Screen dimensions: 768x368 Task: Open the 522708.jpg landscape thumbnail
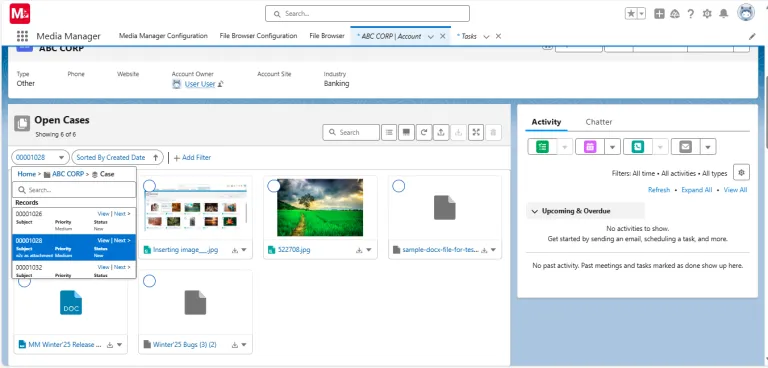point(320,207)
